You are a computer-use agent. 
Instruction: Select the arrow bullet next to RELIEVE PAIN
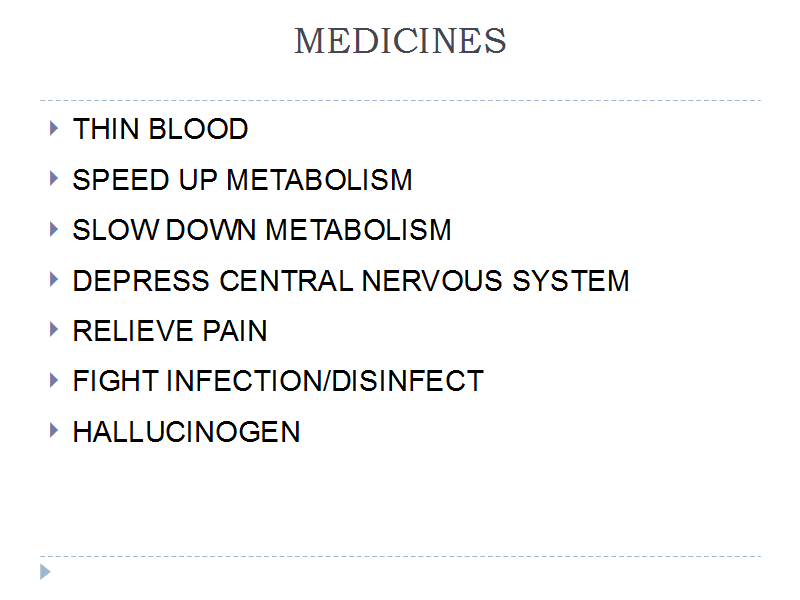click(54, 330)
